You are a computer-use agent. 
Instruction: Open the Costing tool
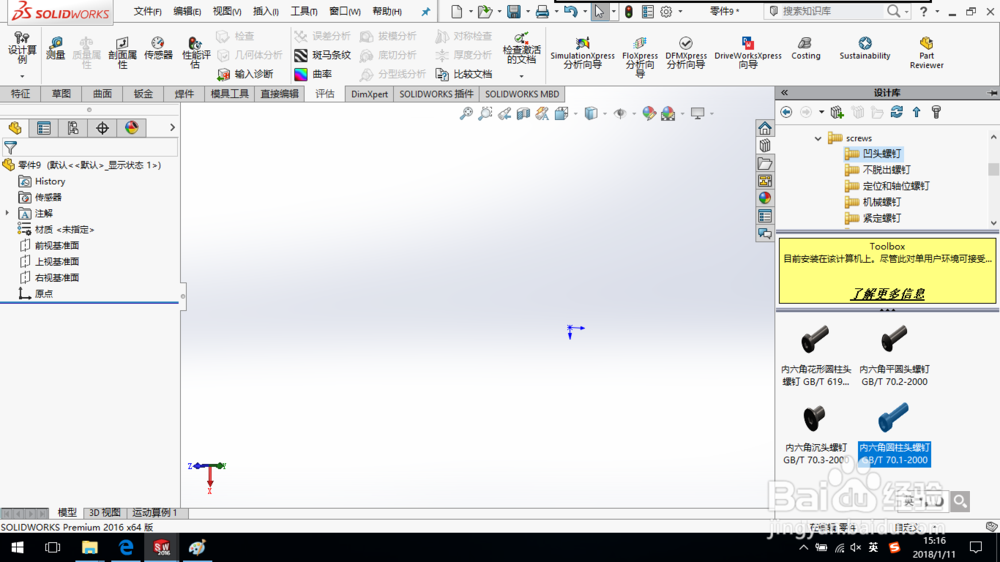click(x=805, y=48)
